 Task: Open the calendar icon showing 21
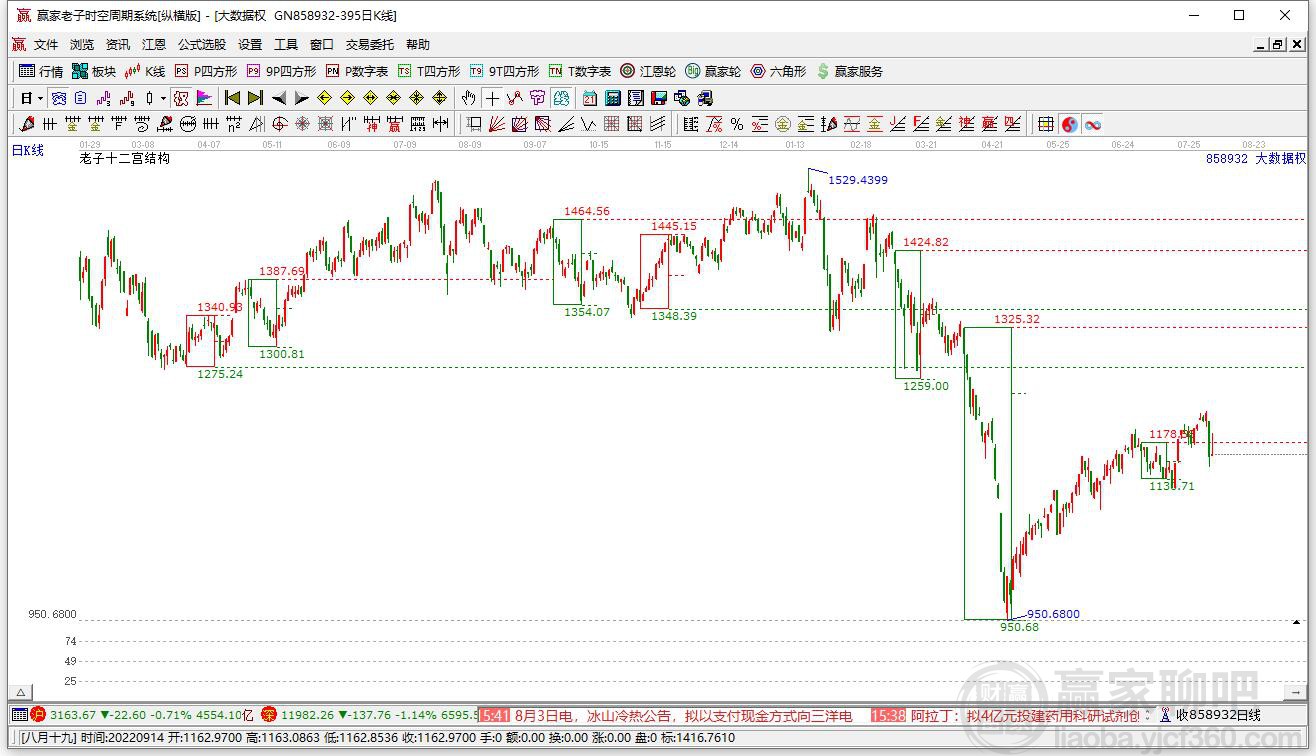(590, 98)
